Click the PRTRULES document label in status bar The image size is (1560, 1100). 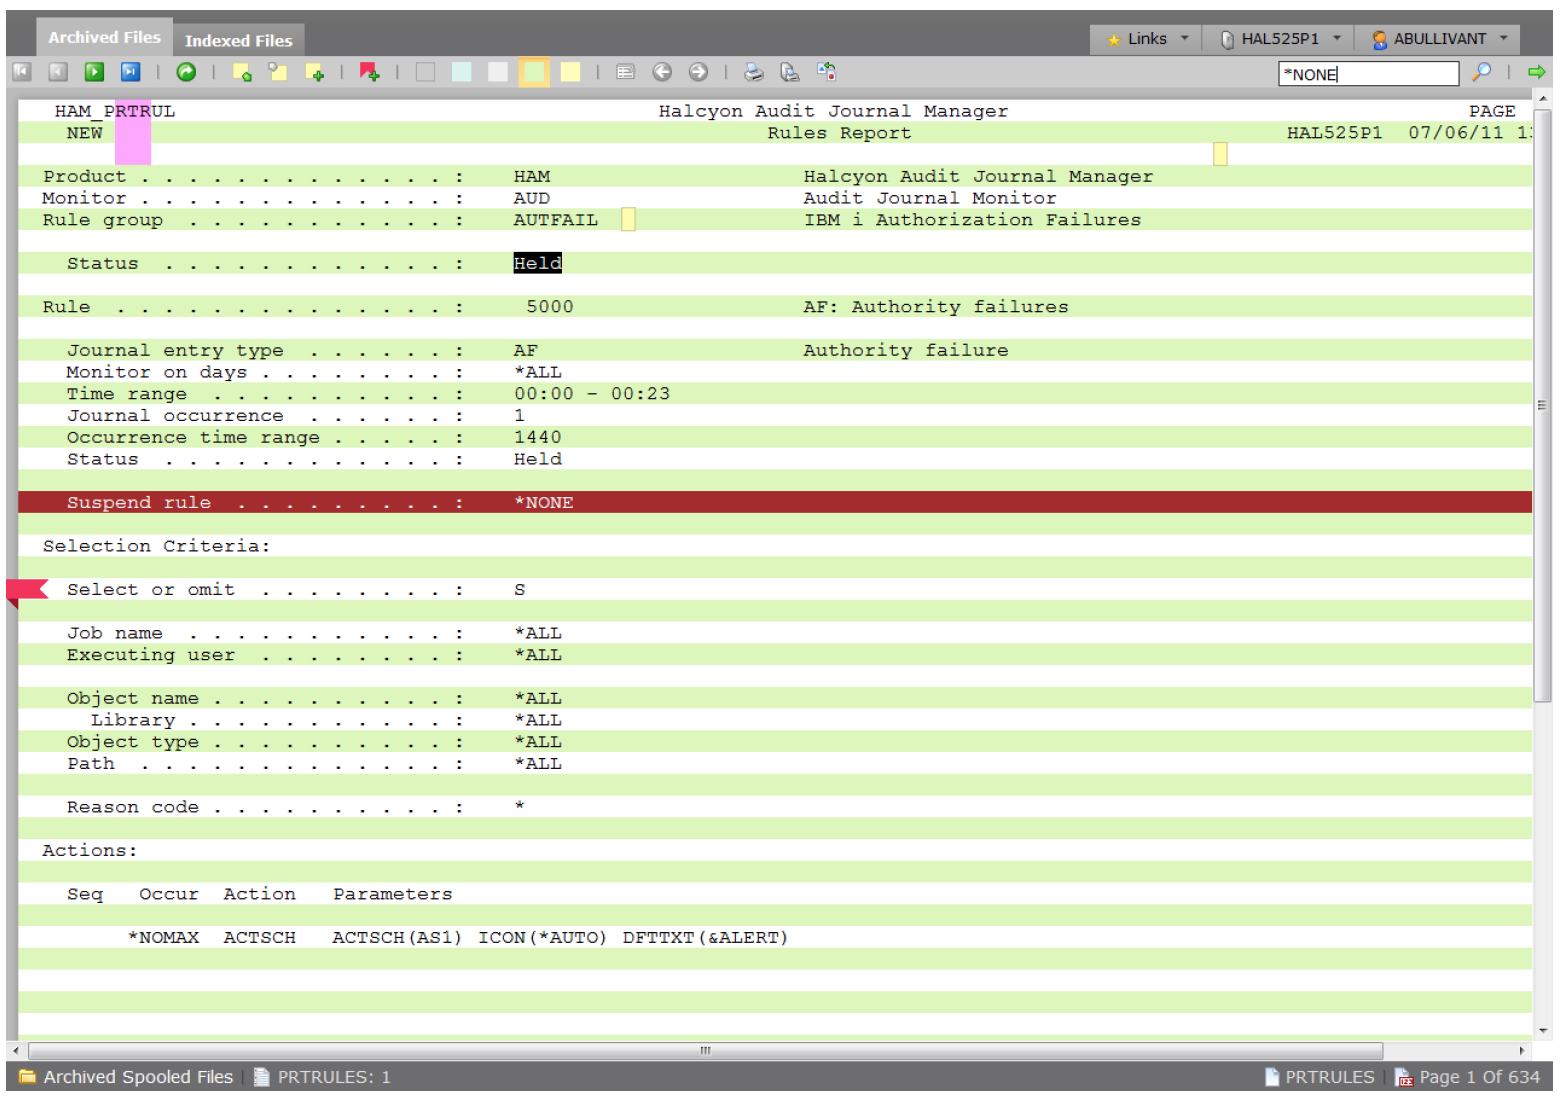click(x=1320, y=1077)
